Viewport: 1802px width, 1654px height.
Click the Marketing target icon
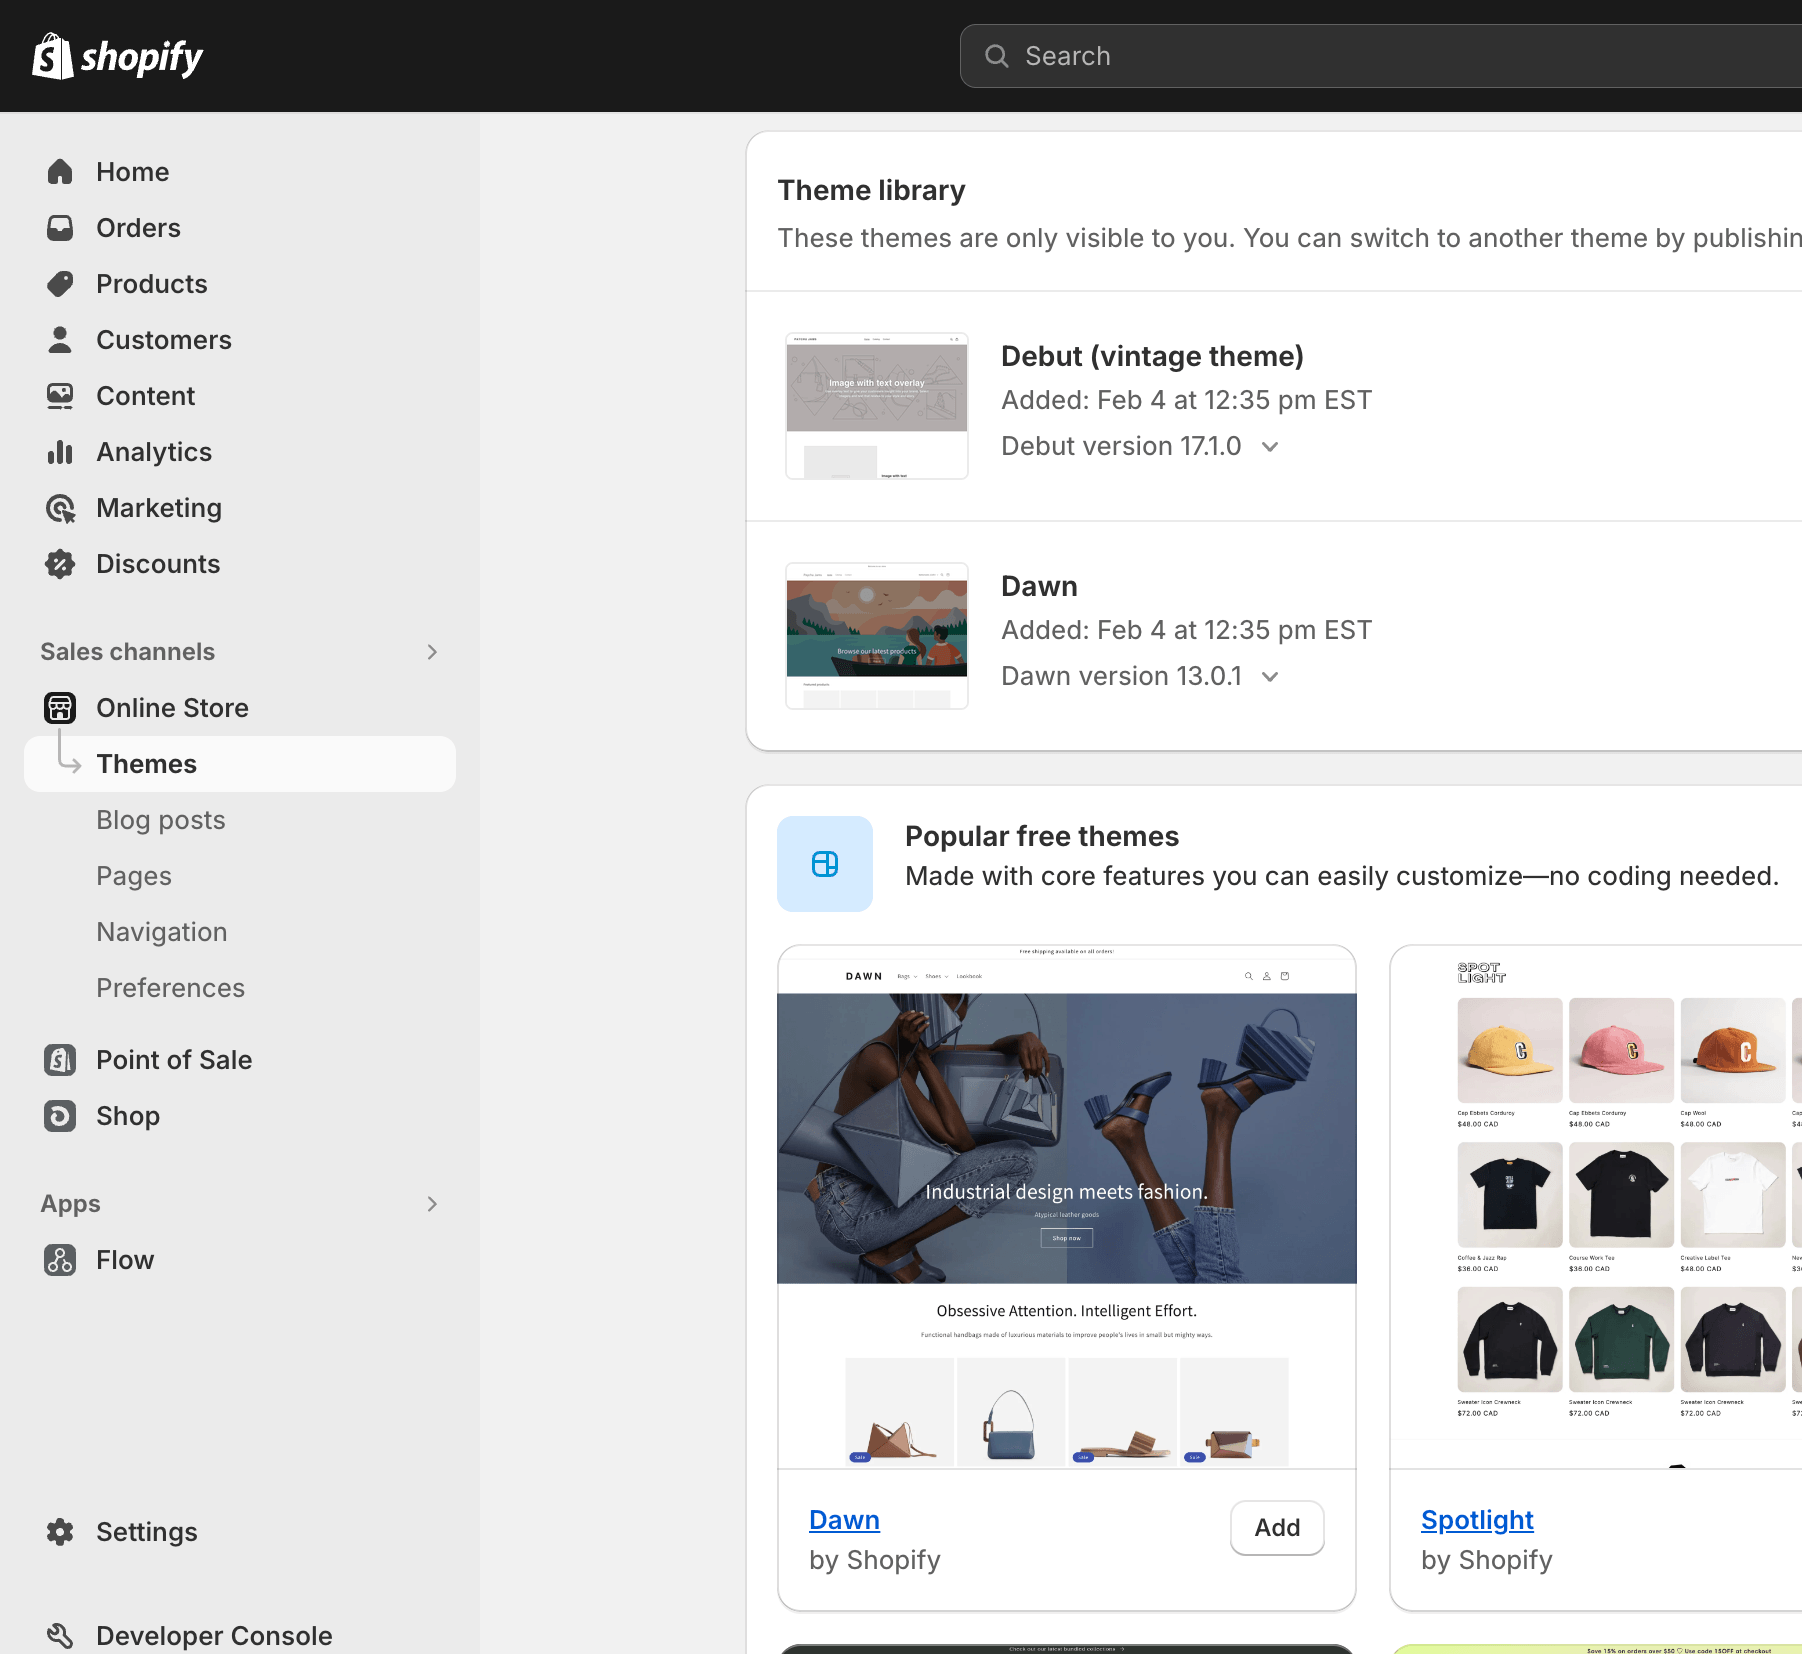pos(60,508)
